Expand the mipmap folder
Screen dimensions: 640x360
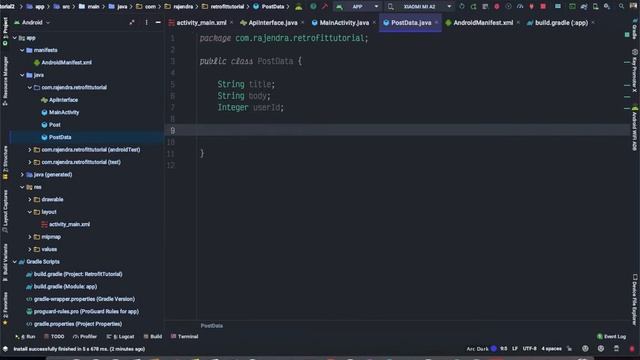click(x=29, y=237)
